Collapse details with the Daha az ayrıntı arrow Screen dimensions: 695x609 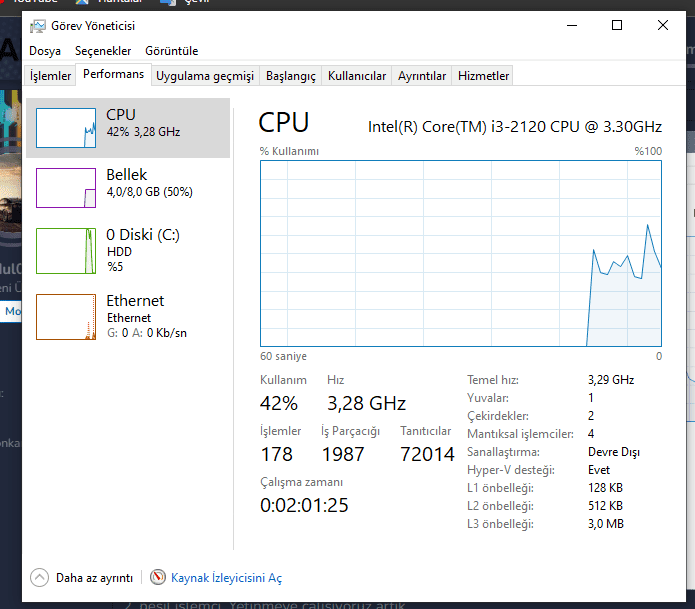(x=39, y=577)
